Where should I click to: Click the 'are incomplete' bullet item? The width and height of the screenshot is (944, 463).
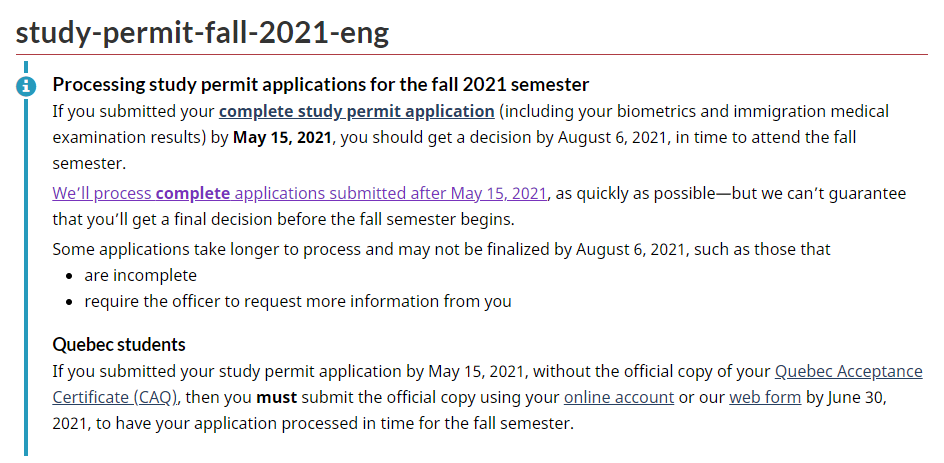pyautogui.click(x=140, y=275)
